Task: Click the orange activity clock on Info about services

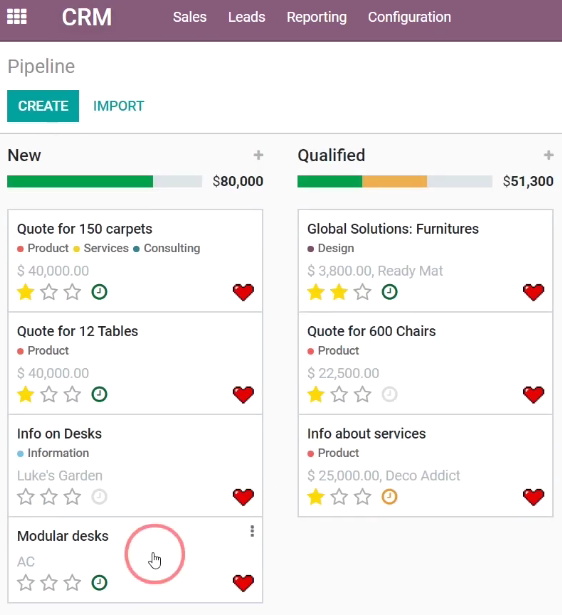Action: (389, 497)
